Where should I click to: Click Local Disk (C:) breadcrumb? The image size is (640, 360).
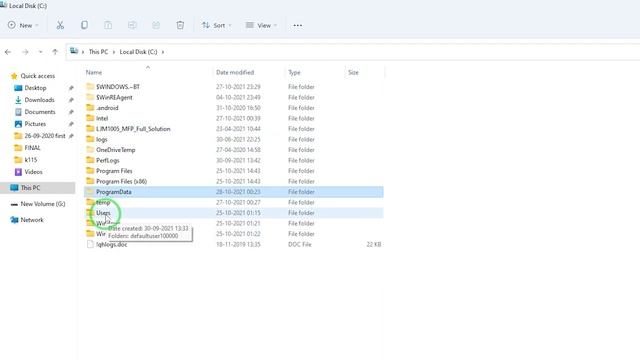138,52
